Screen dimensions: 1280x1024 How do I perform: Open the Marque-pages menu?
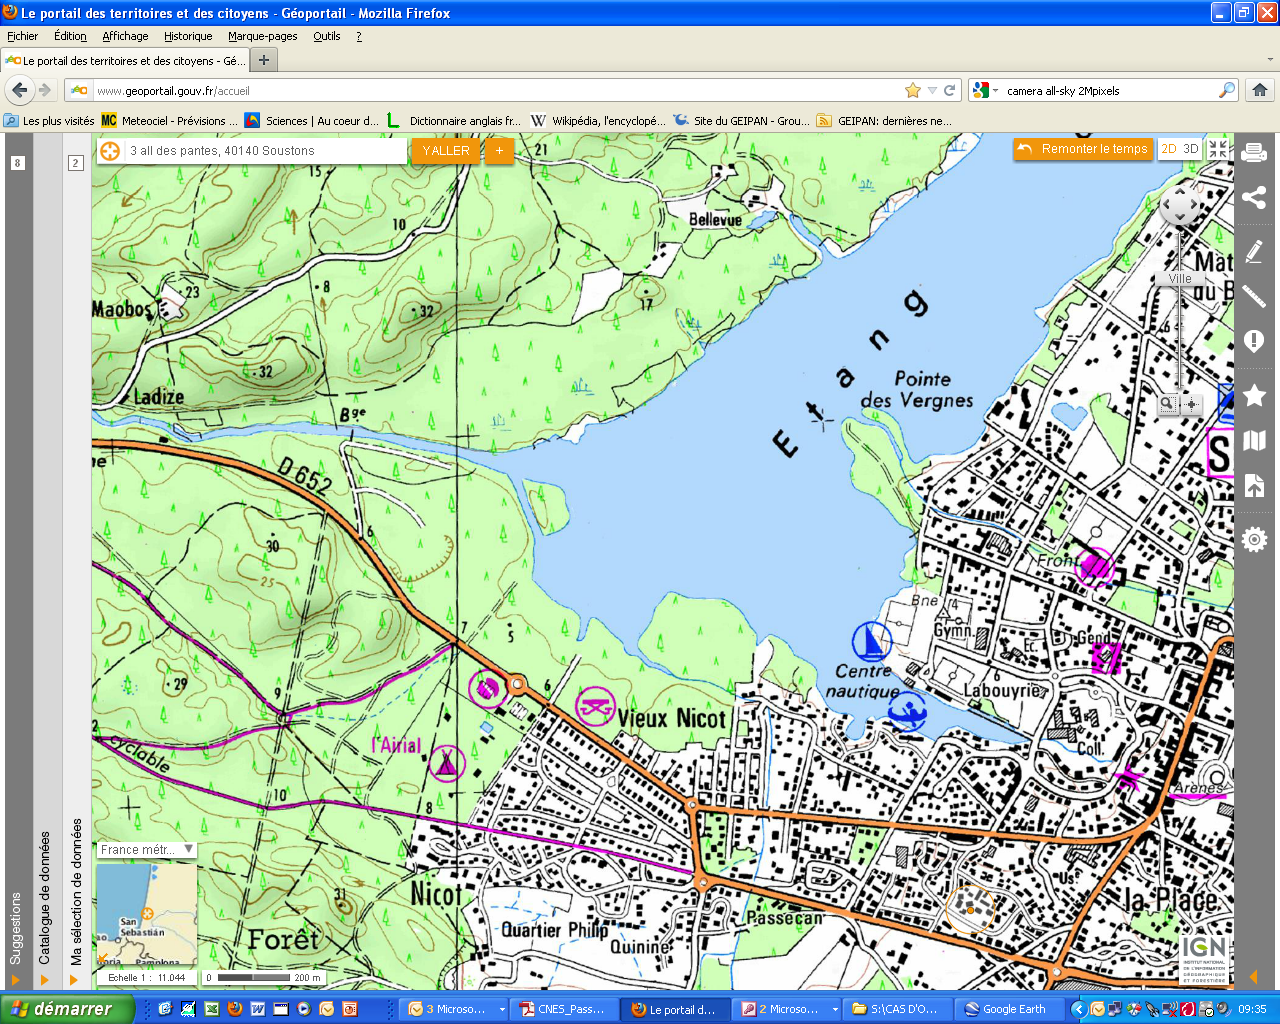coord(262,36)
